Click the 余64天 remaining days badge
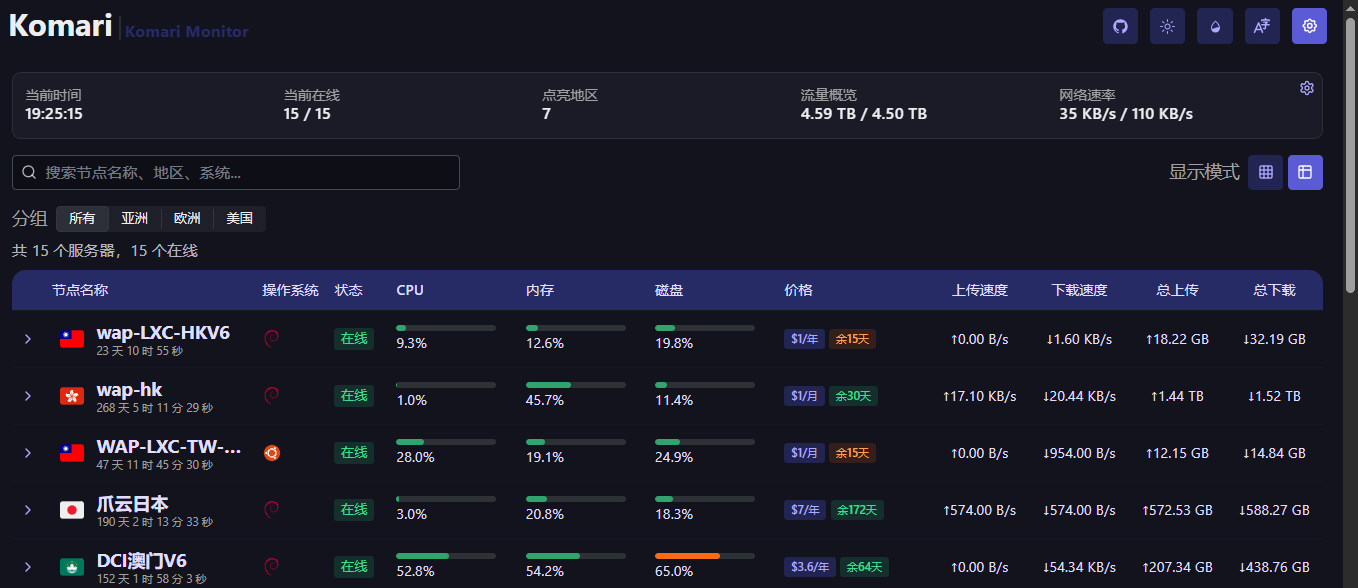 864,567
